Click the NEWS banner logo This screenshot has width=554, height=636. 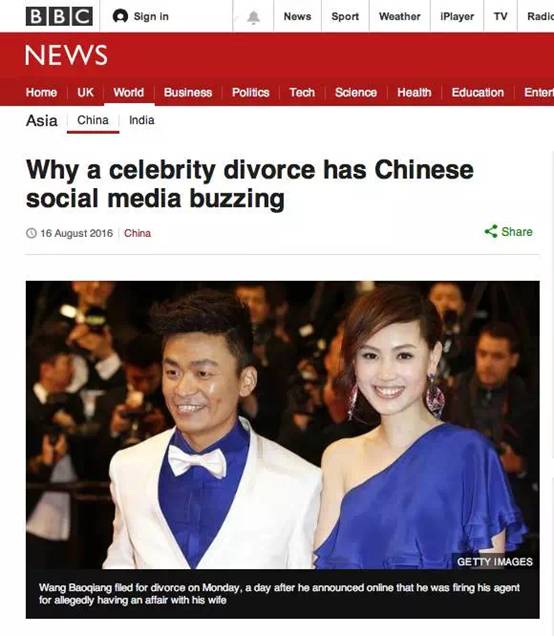click(x=66, y=55)
